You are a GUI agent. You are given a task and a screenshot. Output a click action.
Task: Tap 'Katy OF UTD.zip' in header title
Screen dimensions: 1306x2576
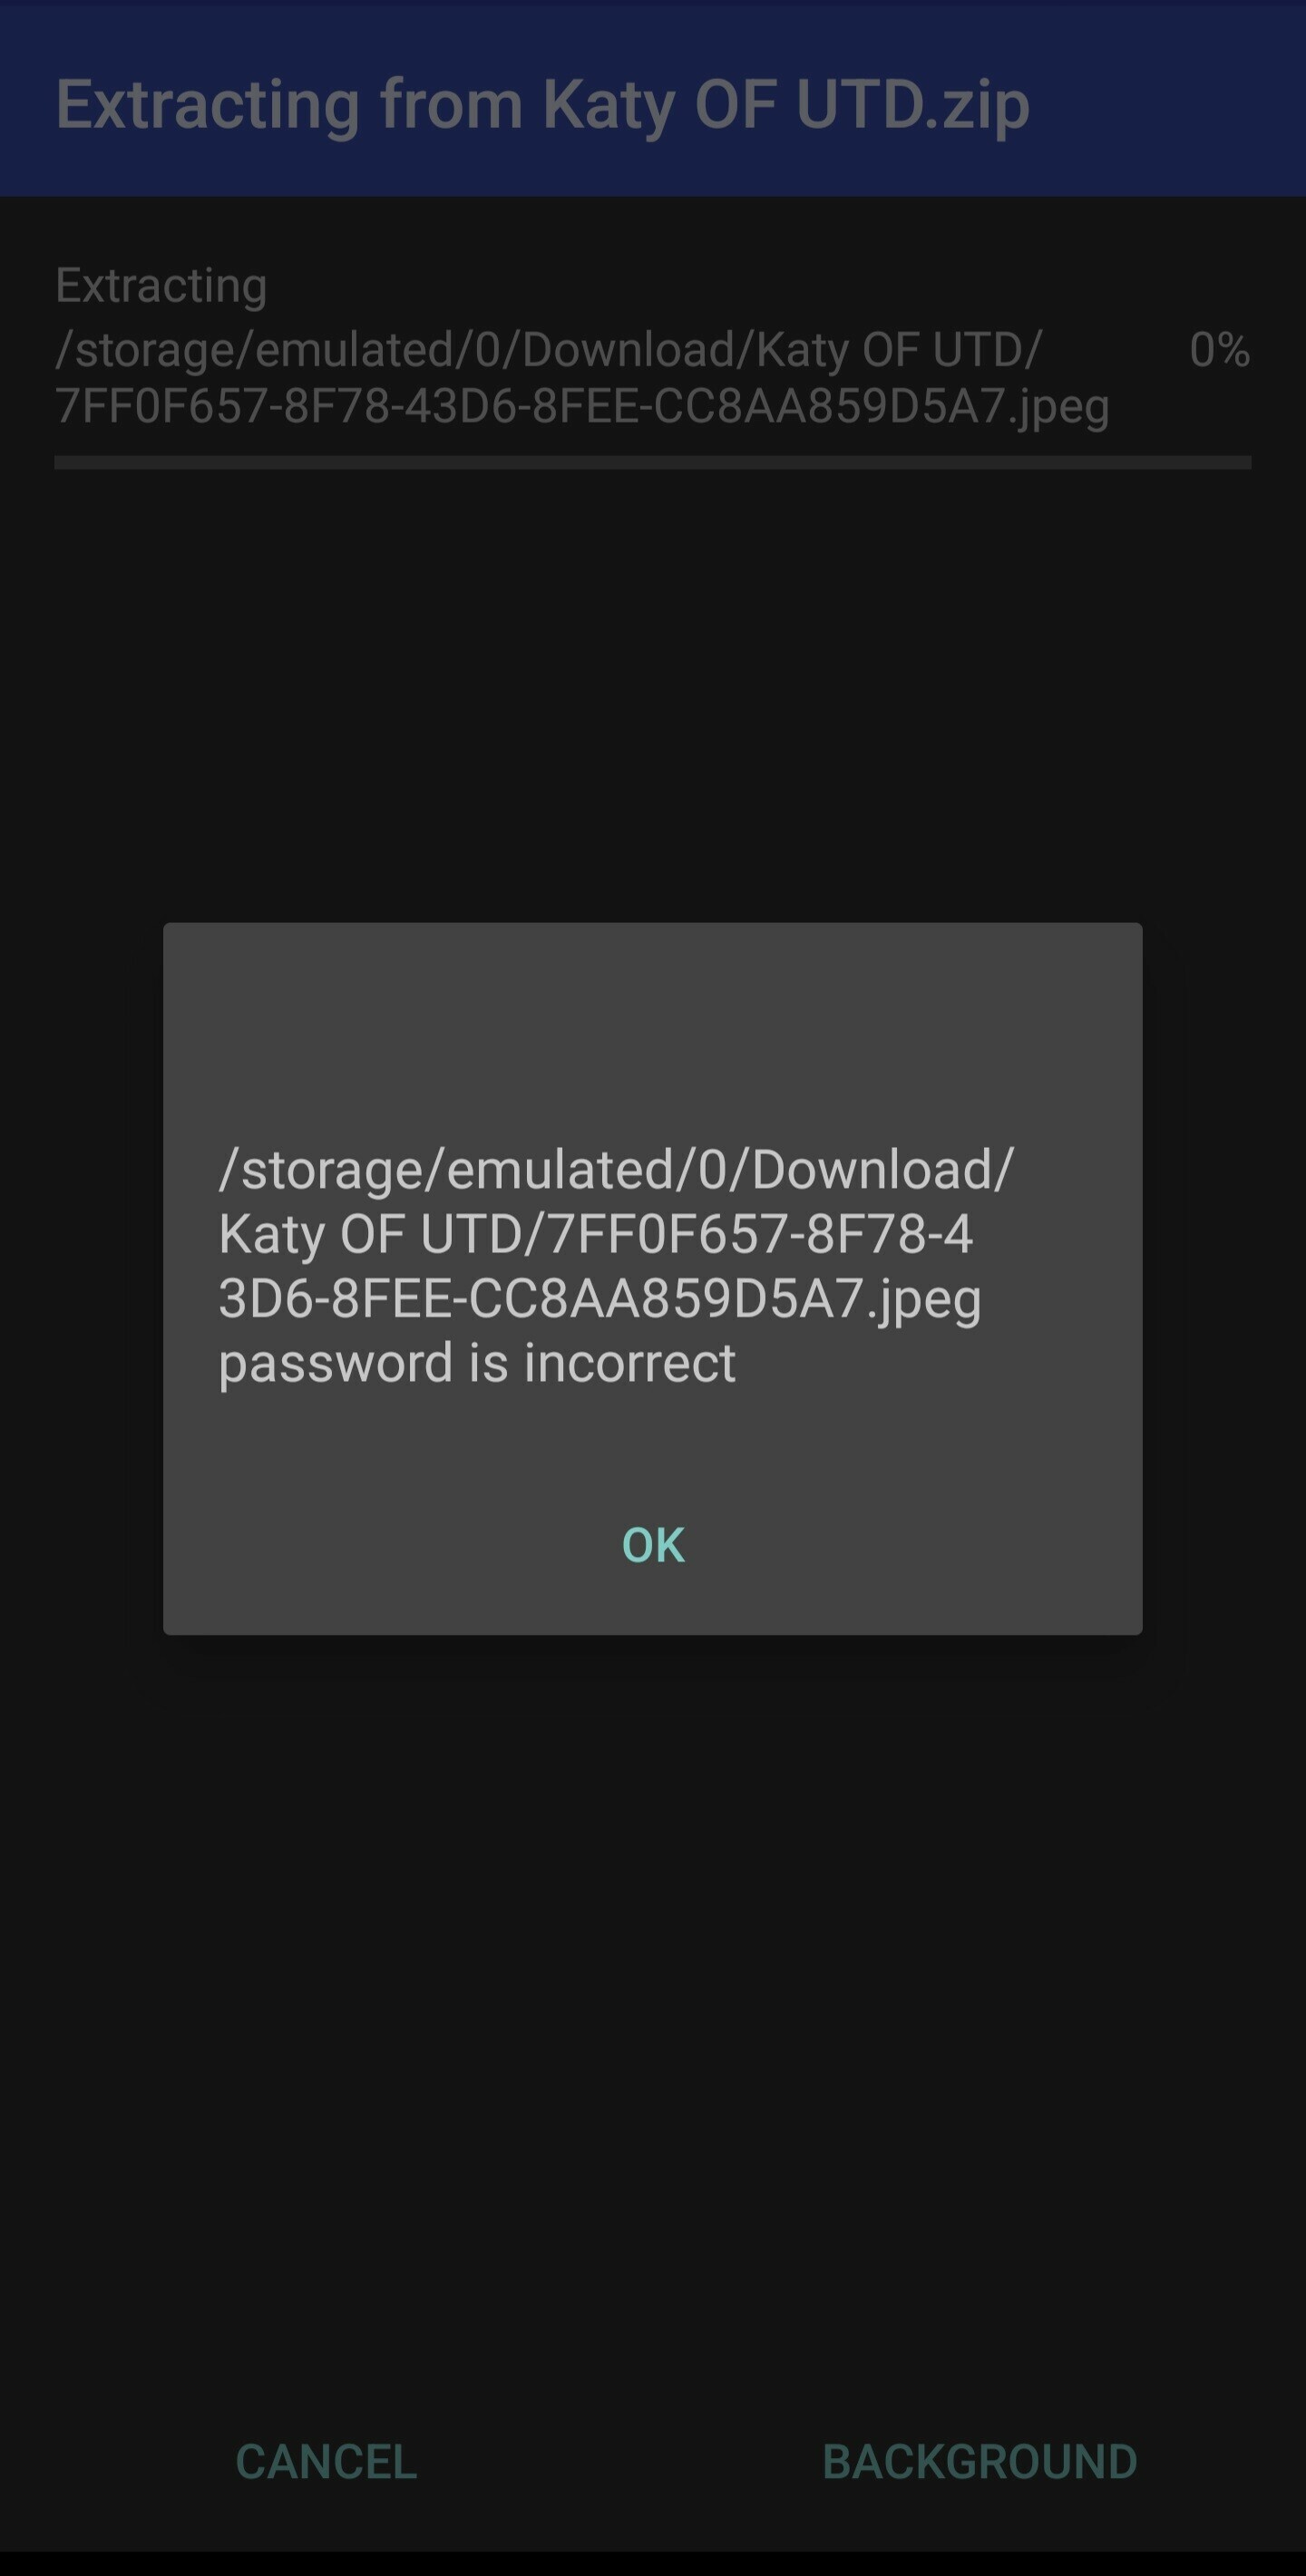[786, 105]
